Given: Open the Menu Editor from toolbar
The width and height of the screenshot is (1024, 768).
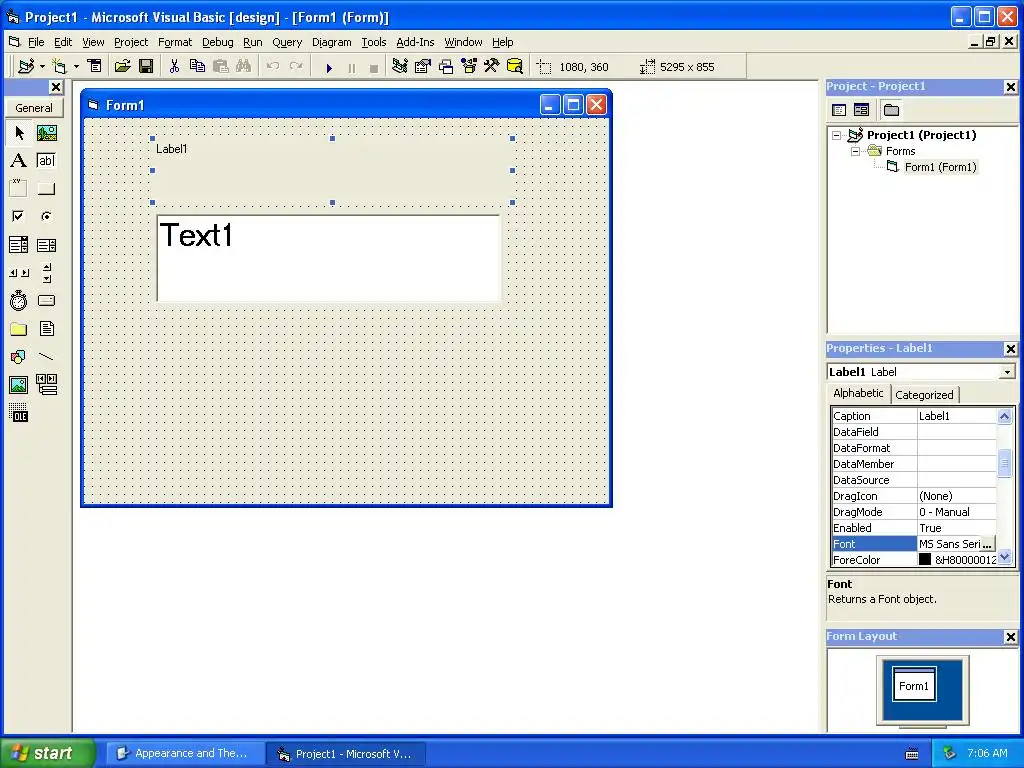Looking at the screenshot, I should coord(95,66).
